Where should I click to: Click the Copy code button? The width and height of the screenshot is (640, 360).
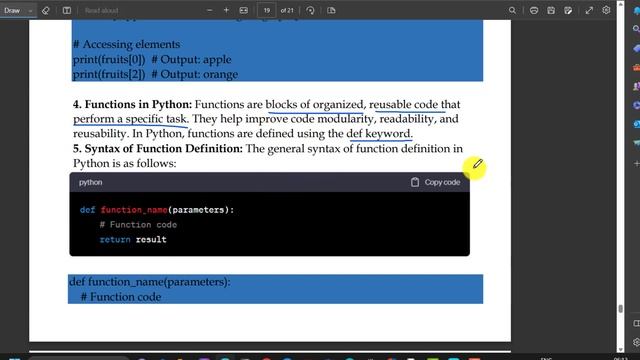(x=436, y=182)
